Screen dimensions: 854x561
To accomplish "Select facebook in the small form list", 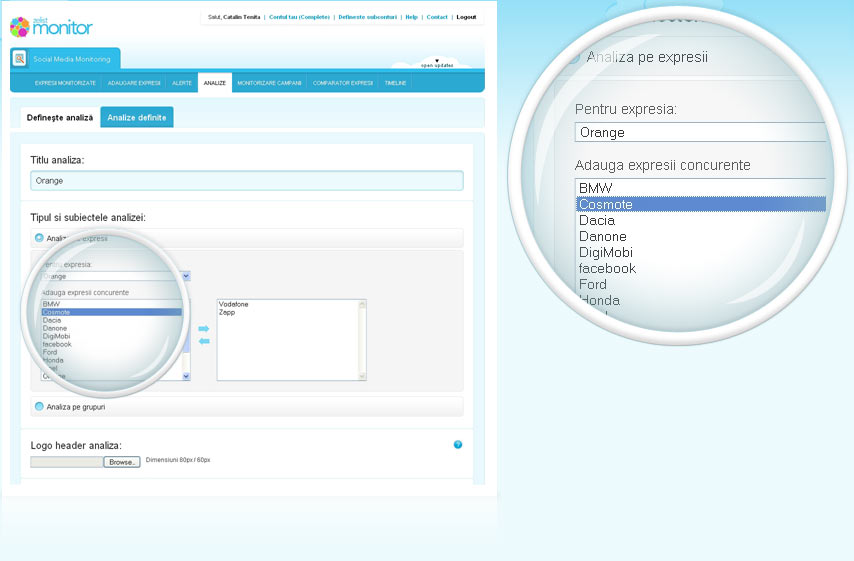I will [57, 344].
